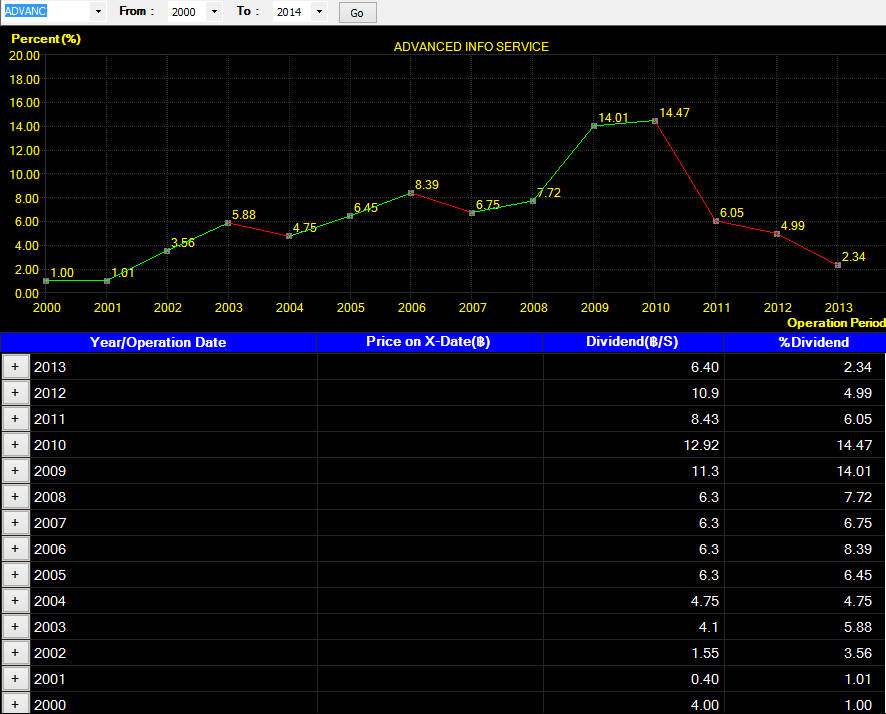This screenshot has height=714, width=886.
Task: Select the 8.43 dividend cell for 2011
Action: 633,419
